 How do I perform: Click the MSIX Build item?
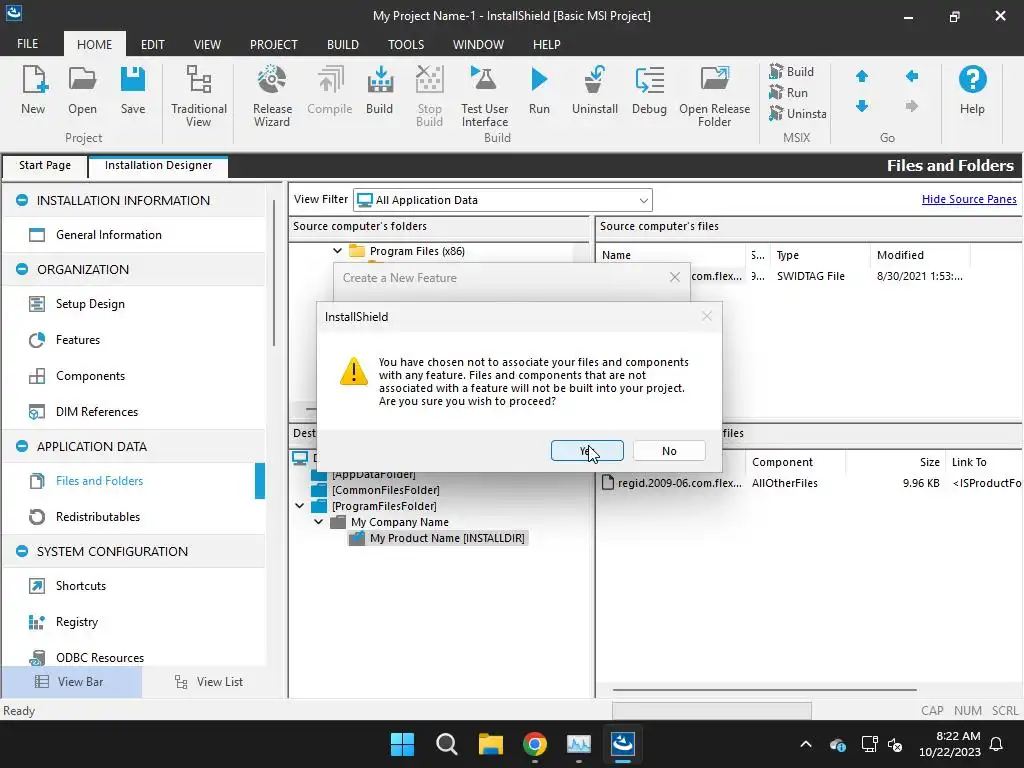pos(792,71)
